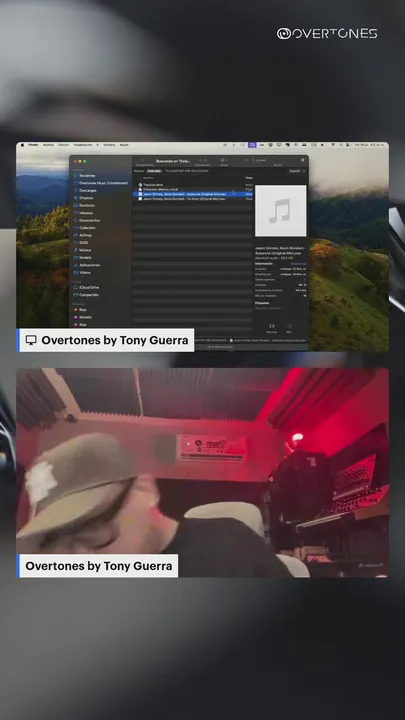Set search scope to Este Mac

click(154, 171)
